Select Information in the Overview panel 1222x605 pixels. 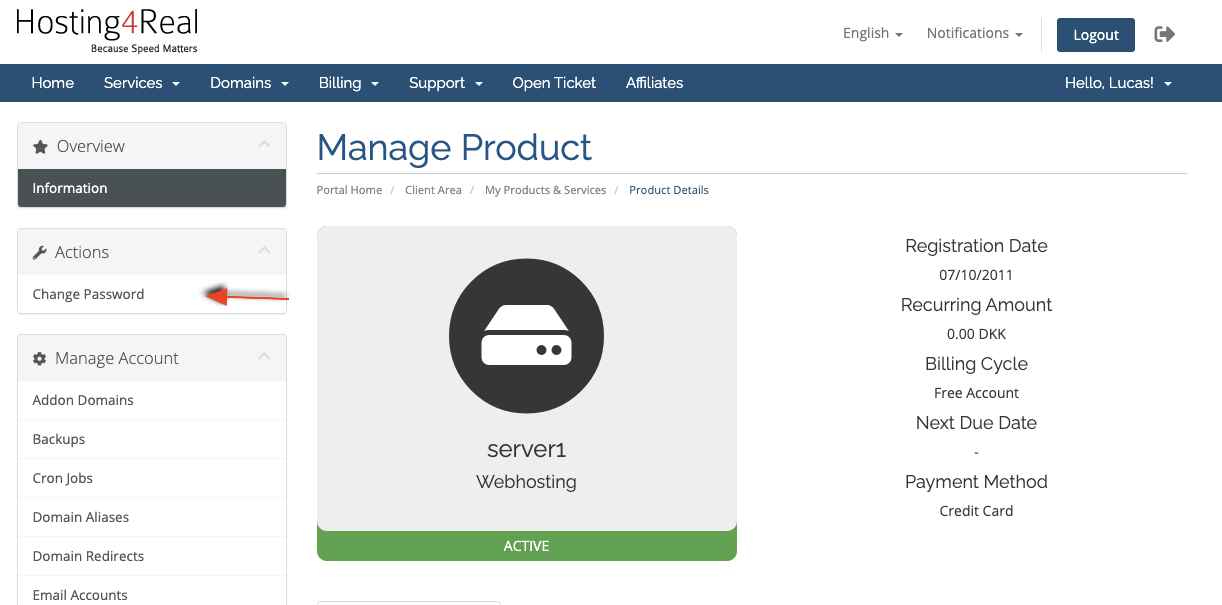point(70,188)
